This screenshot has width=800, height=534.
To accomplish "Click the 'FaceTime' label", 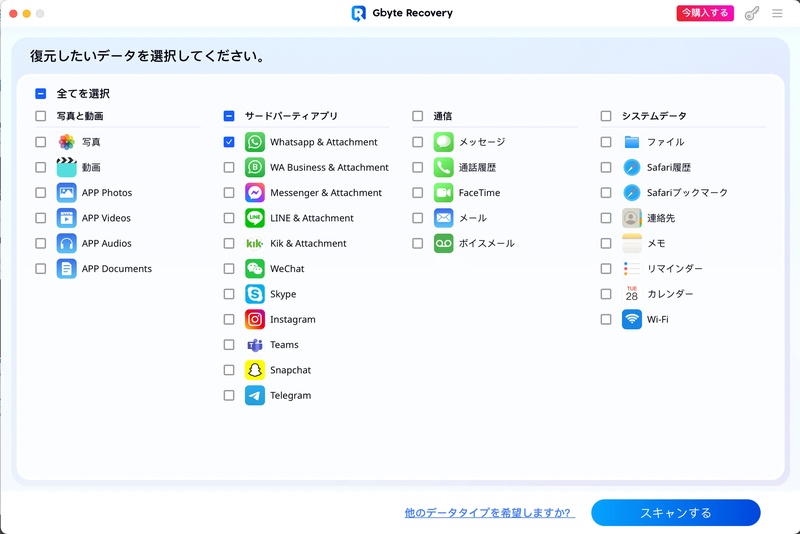I will pos(479,193).
